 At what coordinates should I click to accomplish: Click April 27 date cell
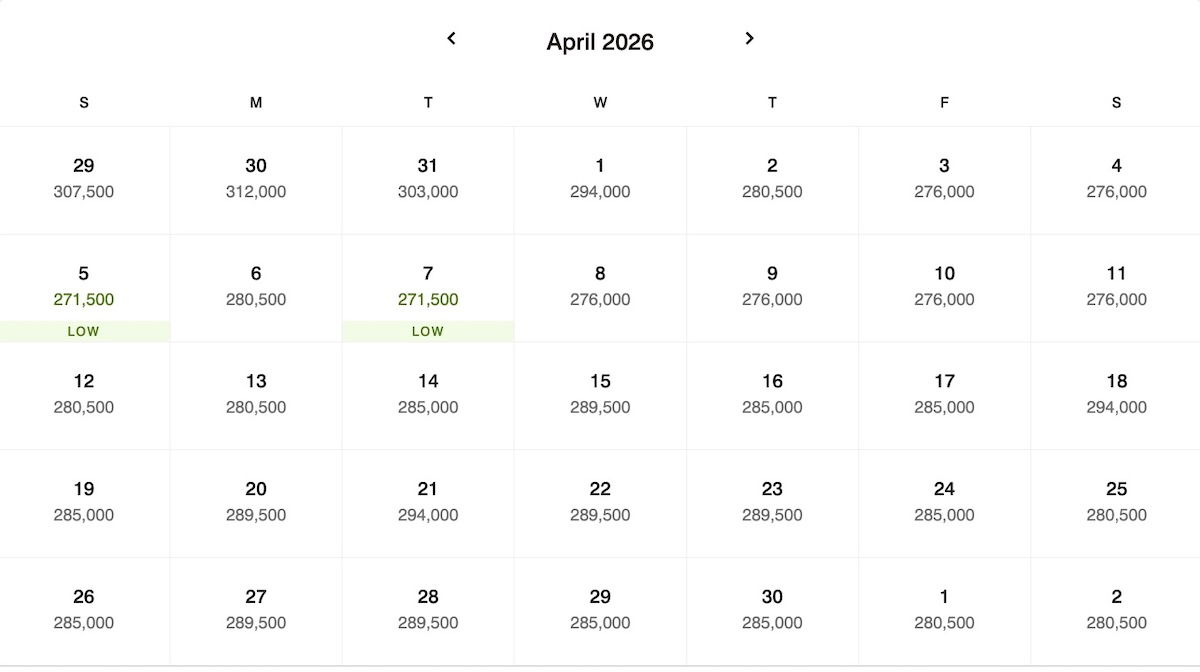pyautogui.click(x=256, y=611)
